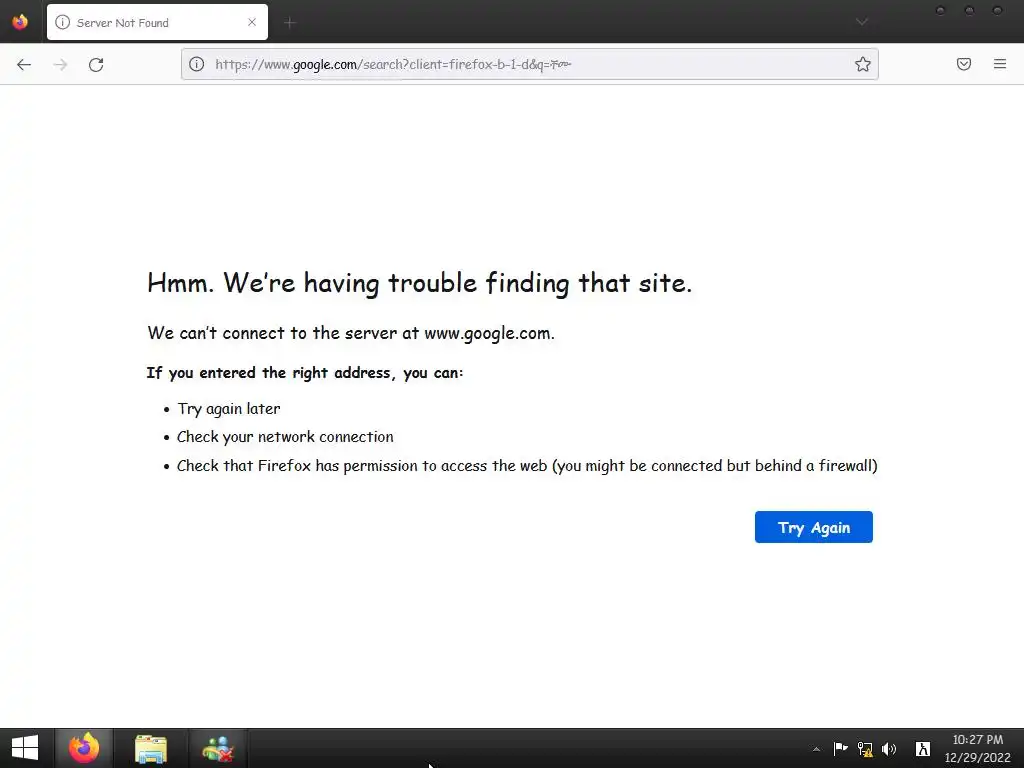Bookmark this page with the star icon
1024x768 pixels.
(x=863, y=64)
